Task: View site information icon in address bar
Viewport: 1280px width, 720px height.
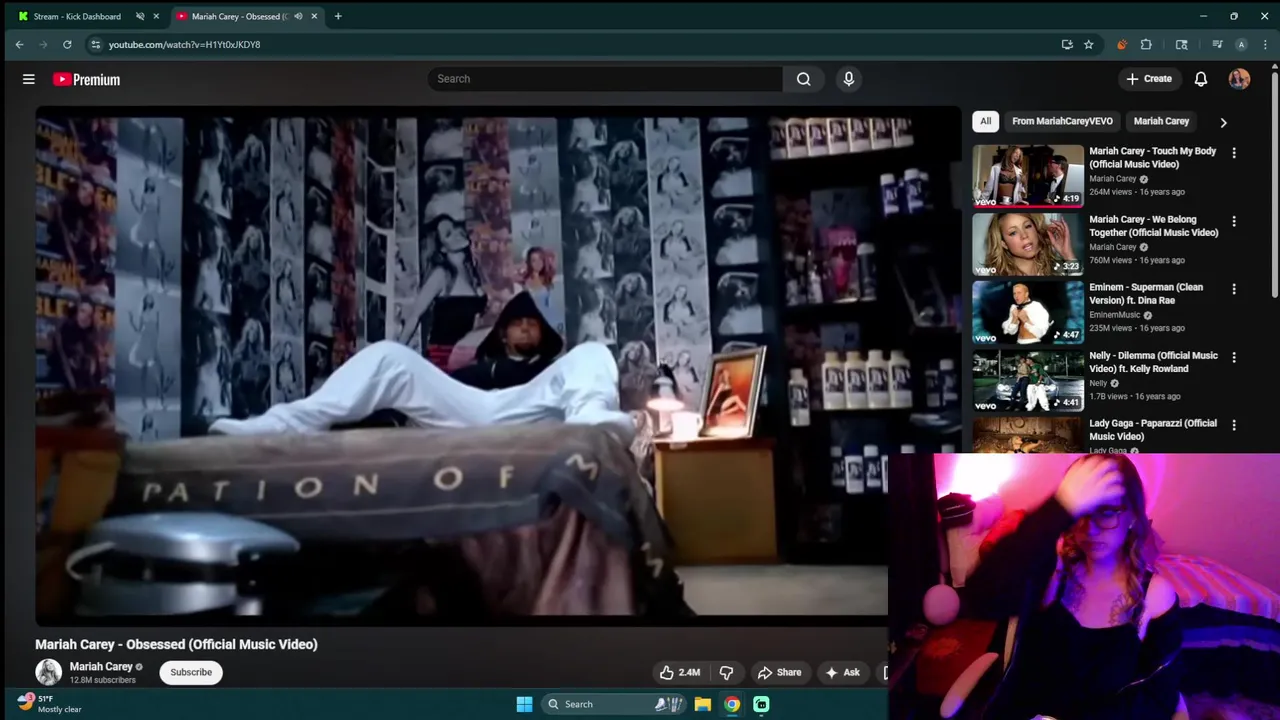Action: coord(95,44)
